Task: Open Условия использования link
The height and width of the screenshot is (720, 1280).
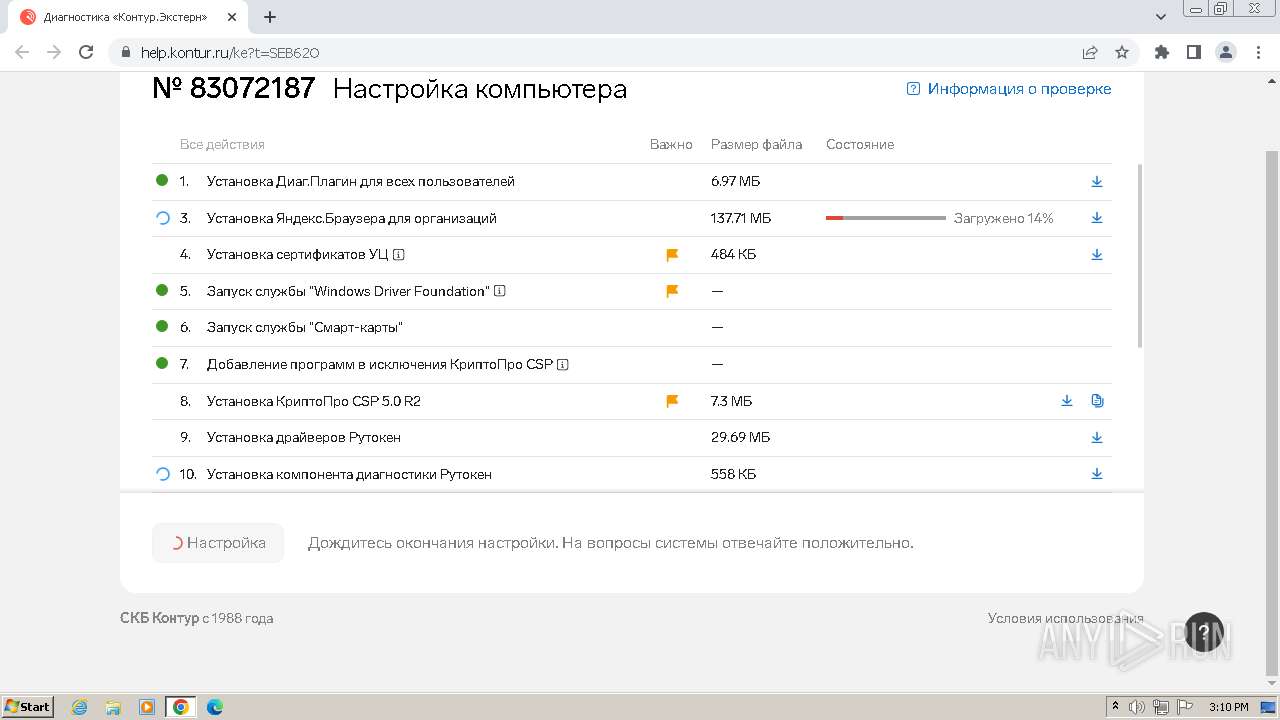Action: click(1065, 618)
